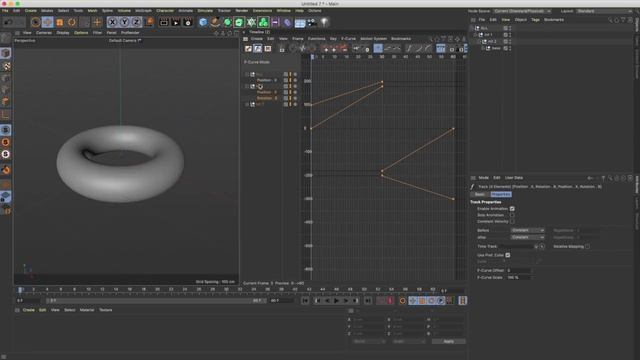Toggle the Solo Animation checkbox
Image resolution: width=640 pixels, height=360 pixels.
tap(512, 215)
